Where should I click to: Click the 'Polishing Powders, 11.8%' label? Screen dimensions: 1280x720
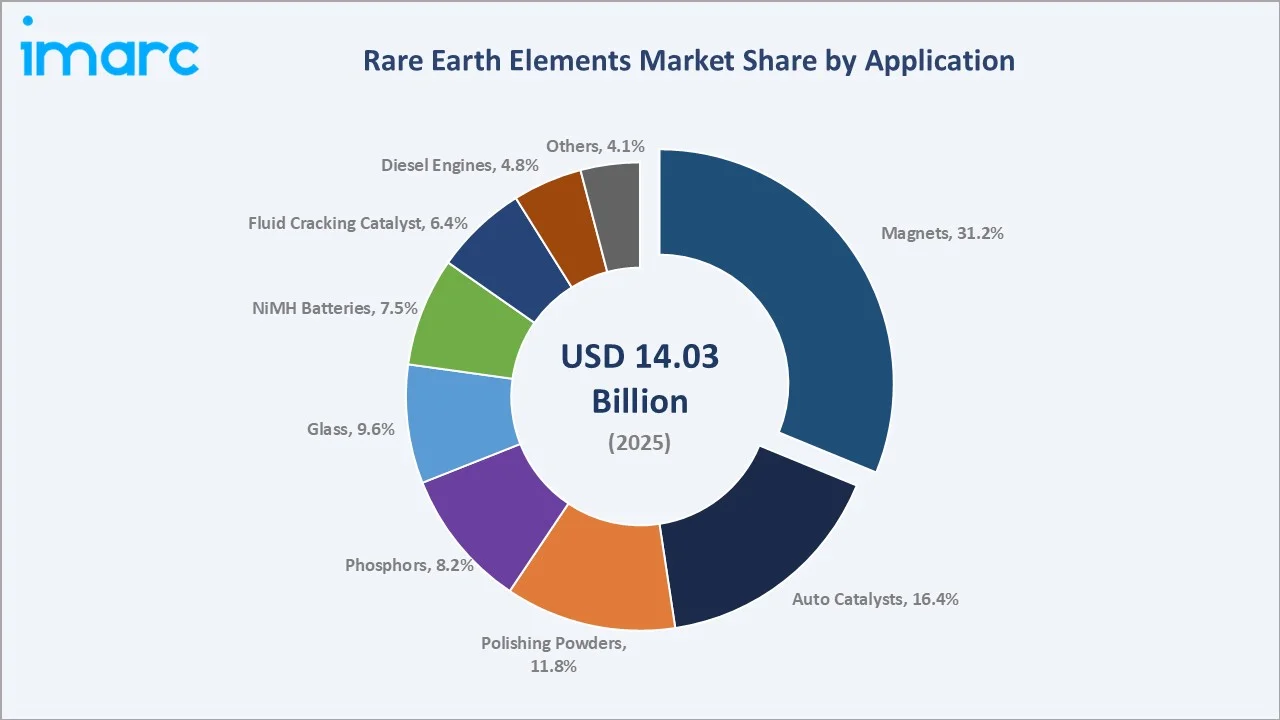[x=553, y=654]
